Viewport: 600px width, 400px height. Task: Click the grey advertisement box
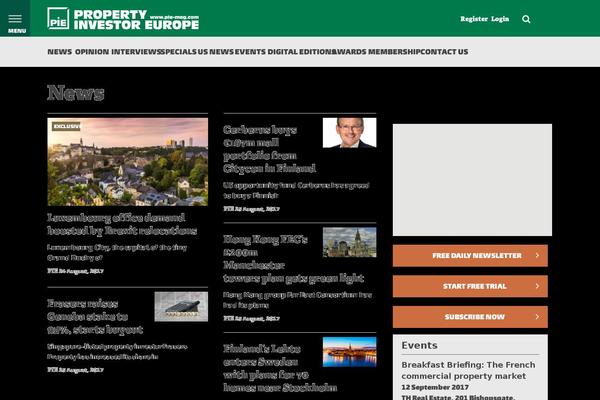(x=472, y=180)
